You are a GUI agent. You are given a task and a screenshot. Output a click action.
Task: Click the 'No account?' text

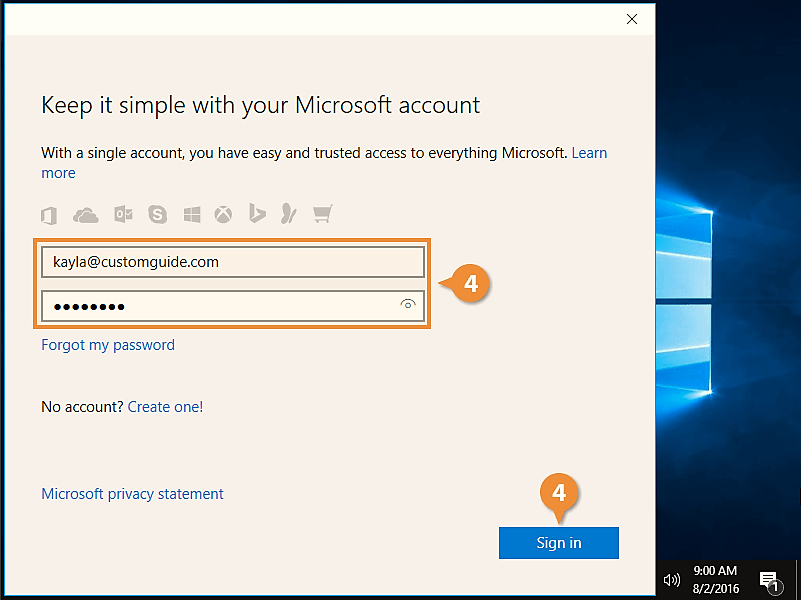click(x=82, y=407)
